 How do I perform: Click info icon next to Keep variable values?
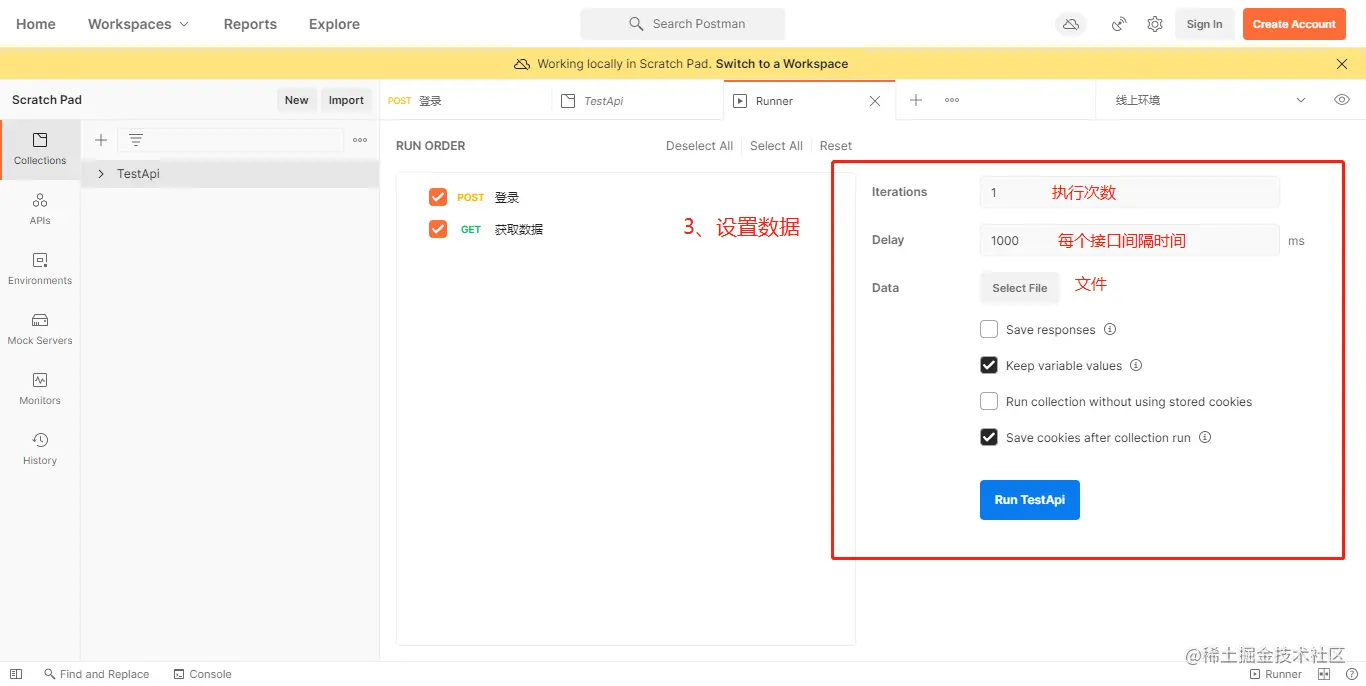[x=1136, y=366]
